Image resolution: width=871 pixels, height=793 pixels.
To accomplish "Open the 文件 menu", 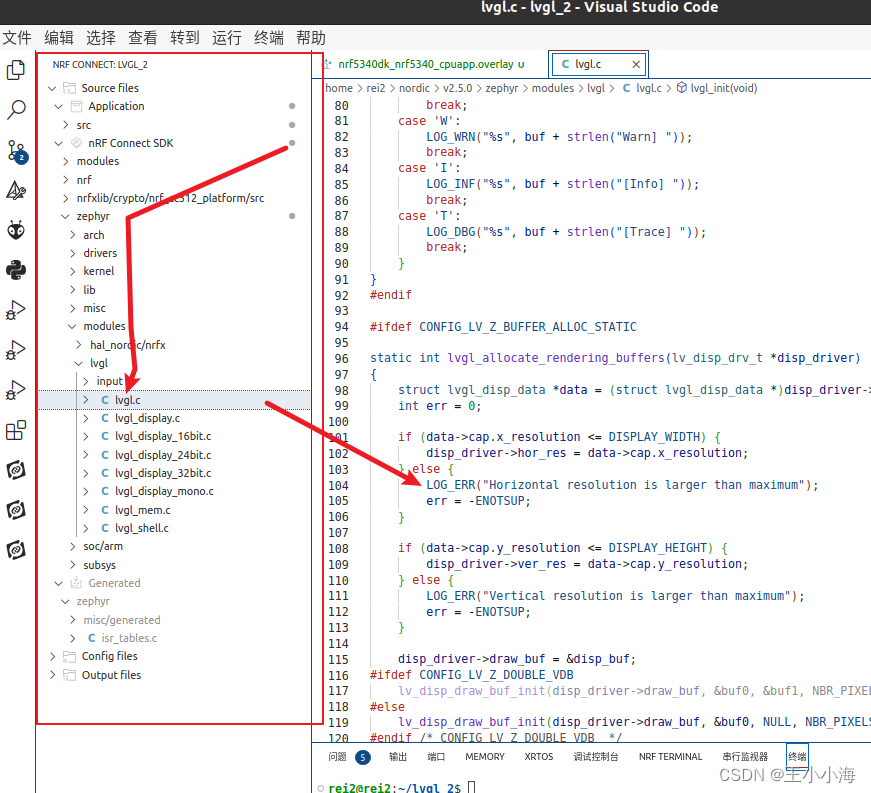I will click(x=17, y=38).
